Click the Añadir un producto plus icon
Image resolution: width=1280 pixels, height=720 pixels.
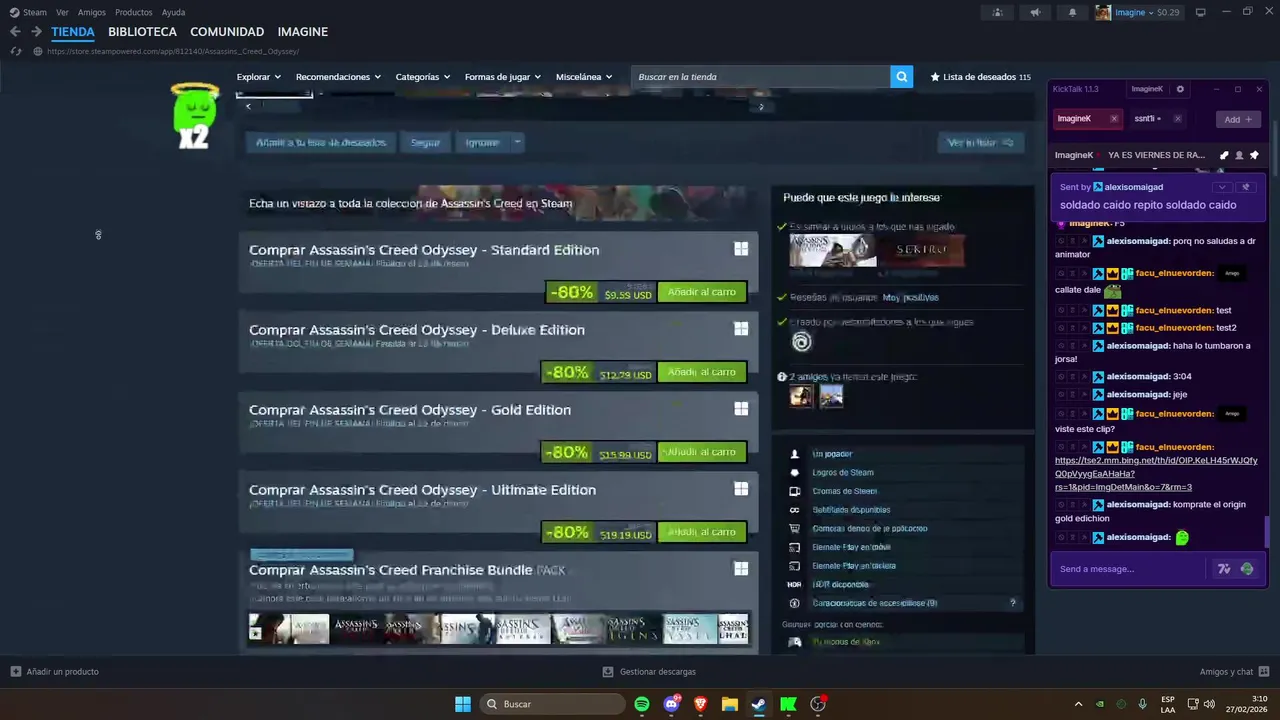[x=15, y=672]
